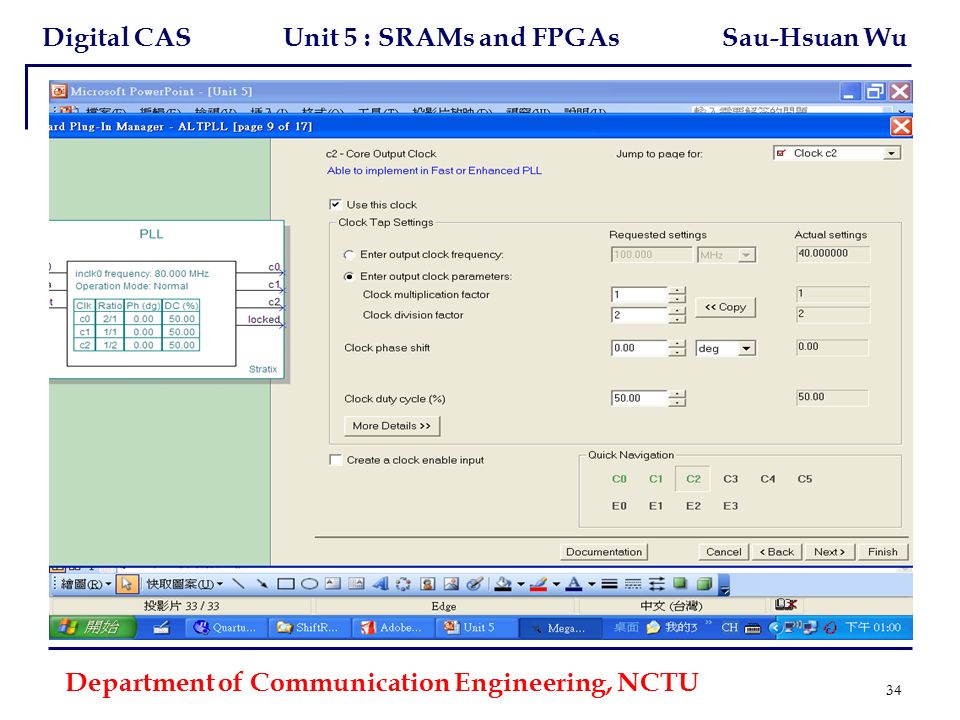The height and width of the screenshot is (720, 960).
Task: Pick the Line drawing tool
Action: pos(239,583)
